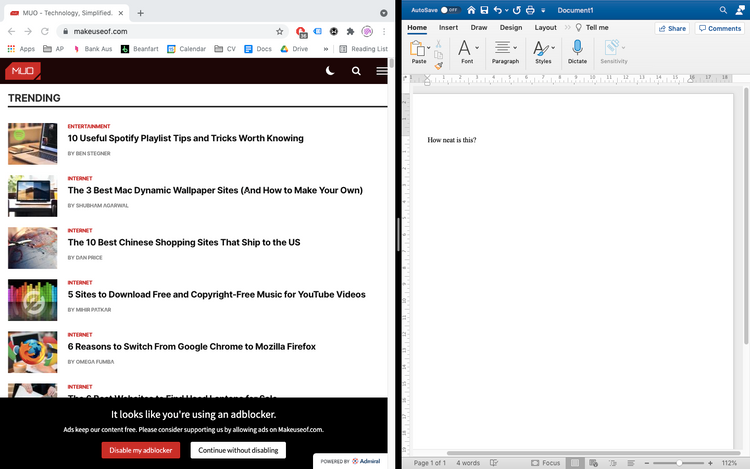This screenshot has height=469, width=750.
Task: Switch to the Insert ribbon tab
Action: tap(448, 28)
